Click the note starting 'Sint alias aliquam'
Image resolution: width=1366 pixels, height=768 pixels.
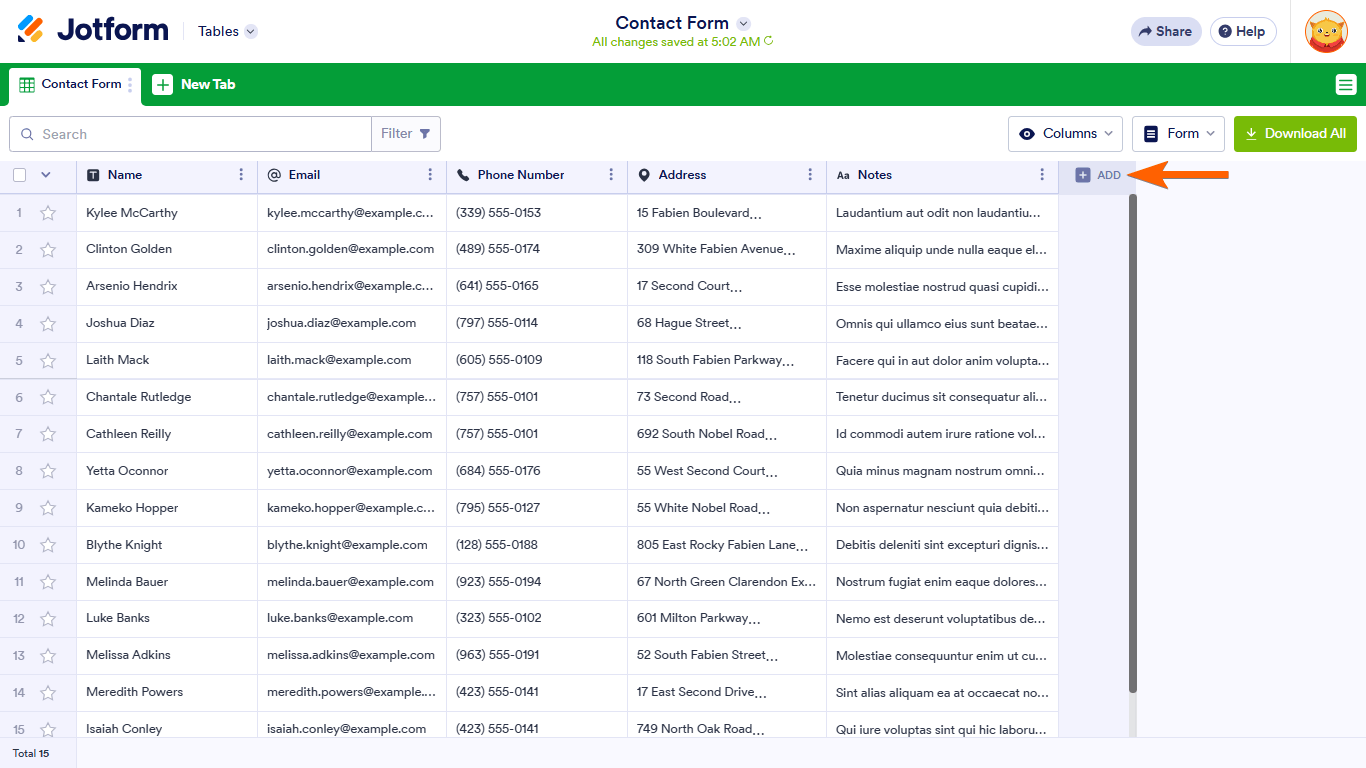coord(942,692)
